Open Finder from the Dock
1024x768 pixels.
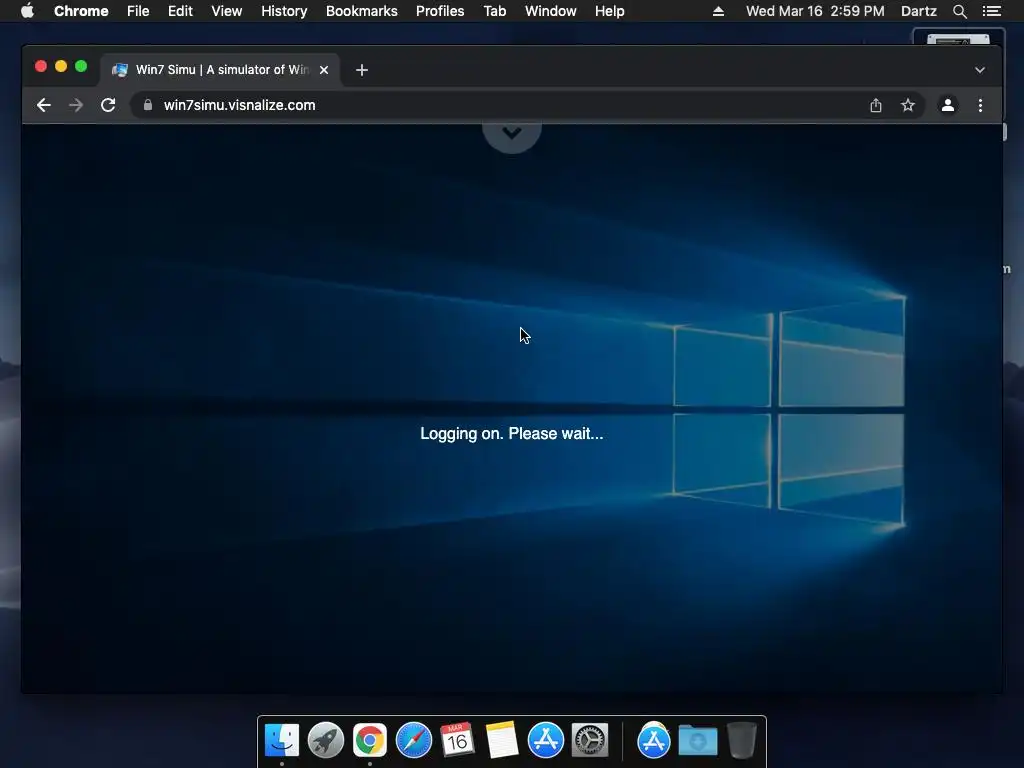pyautogui.click(x=282, y=740)
